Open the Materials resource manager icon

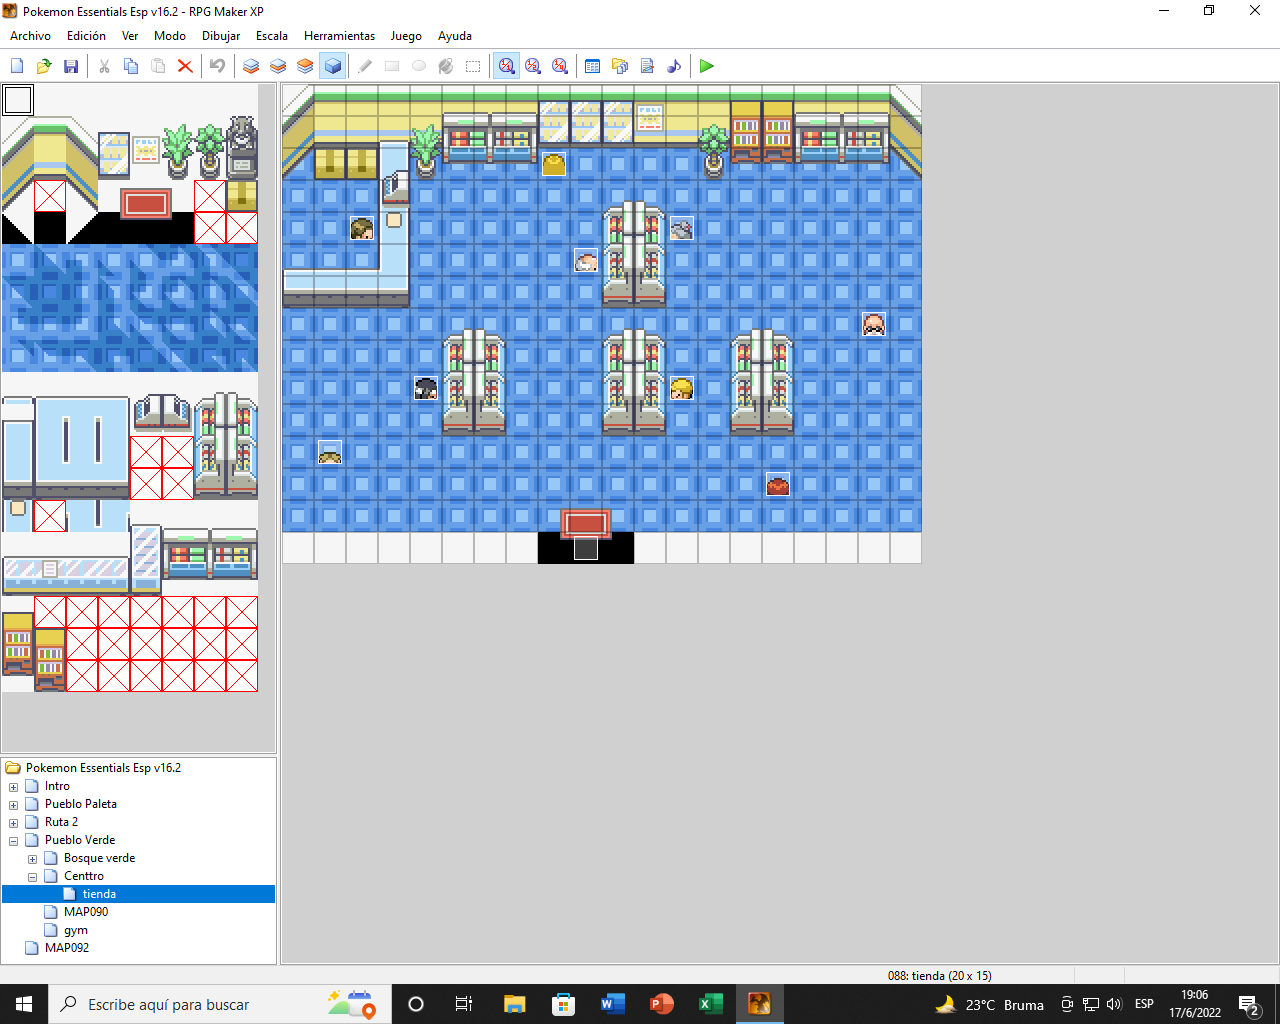[620, 66]
